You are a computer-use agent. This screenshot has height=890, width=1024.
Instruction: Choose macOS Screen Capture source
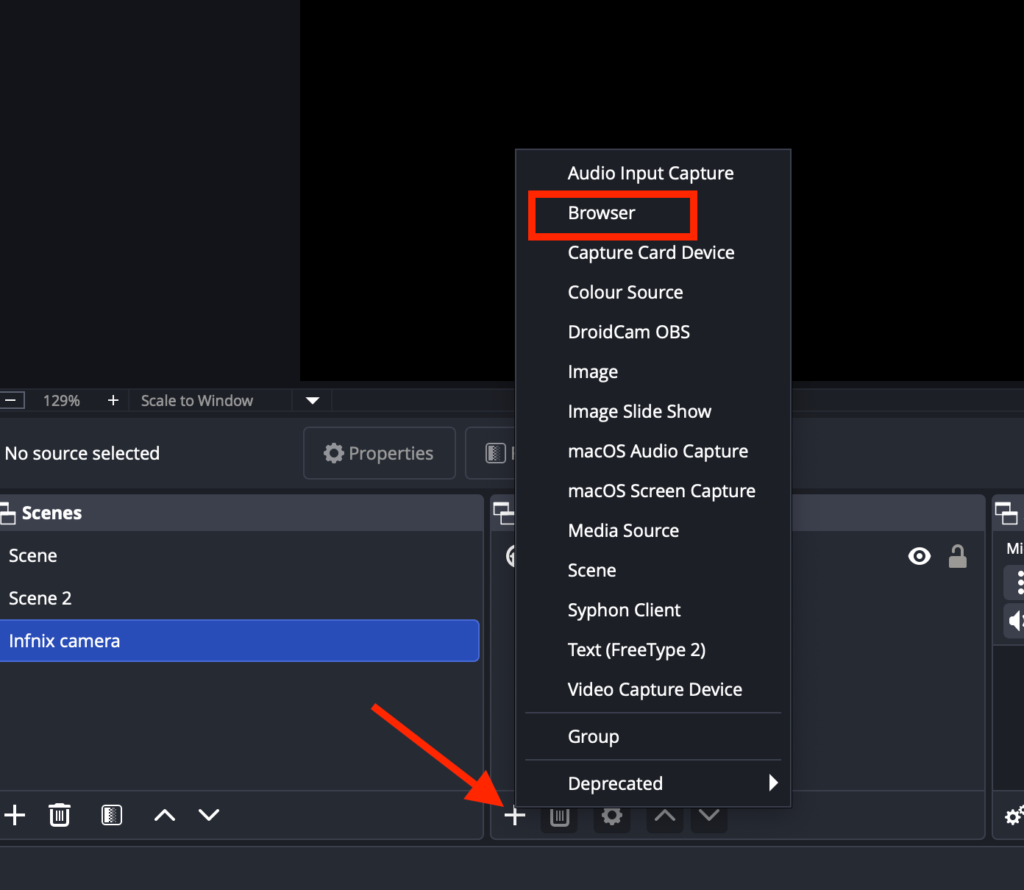click(x=661, y=491)
